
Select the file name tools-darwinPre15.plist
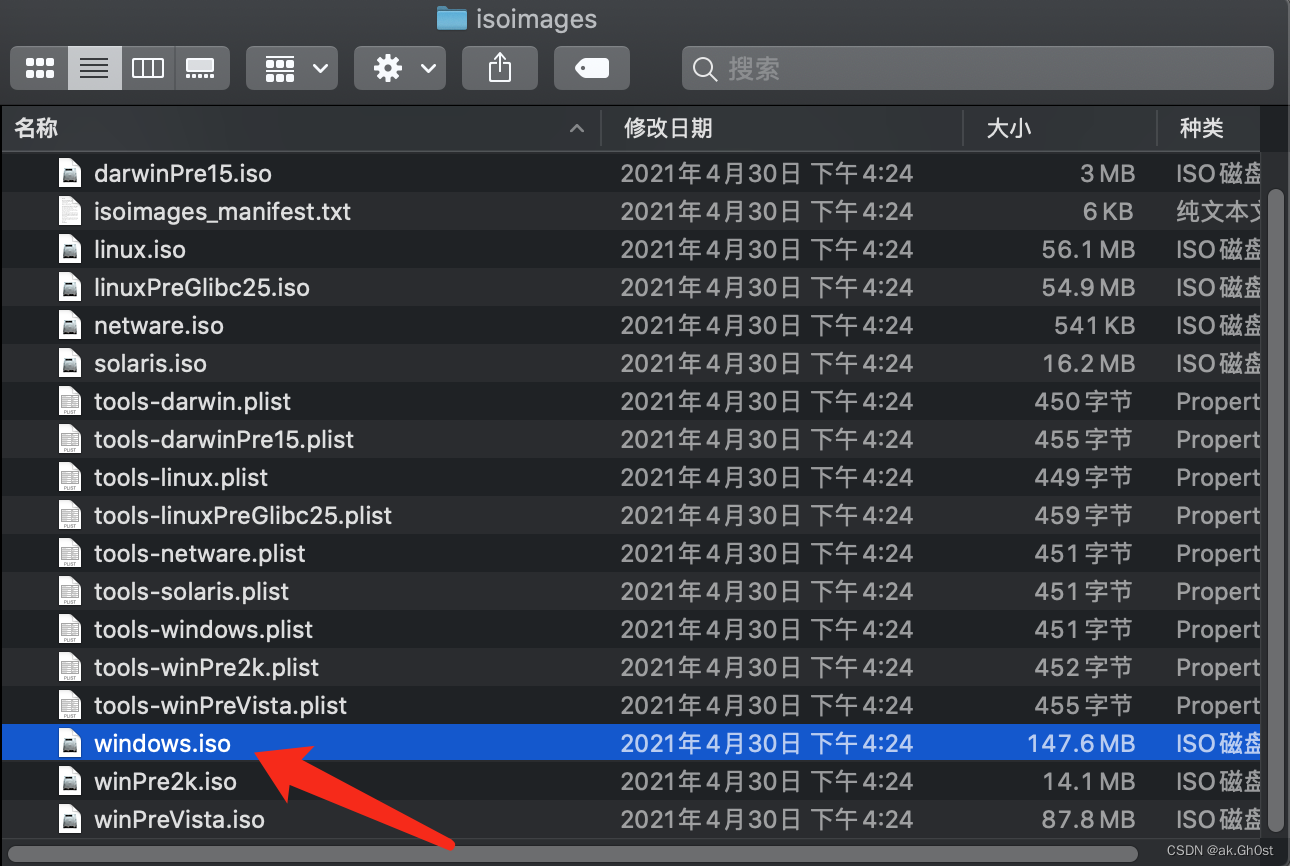click(x=224, y=439)
